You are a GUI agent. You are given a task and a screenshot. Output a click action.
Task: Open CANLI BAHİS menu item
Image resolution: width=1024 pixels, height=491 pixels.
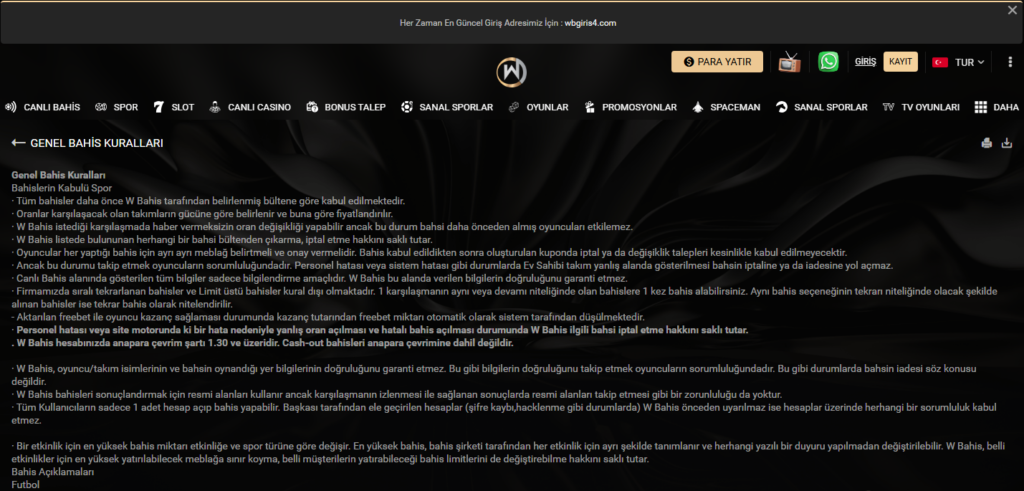click(x=52, y=107)
